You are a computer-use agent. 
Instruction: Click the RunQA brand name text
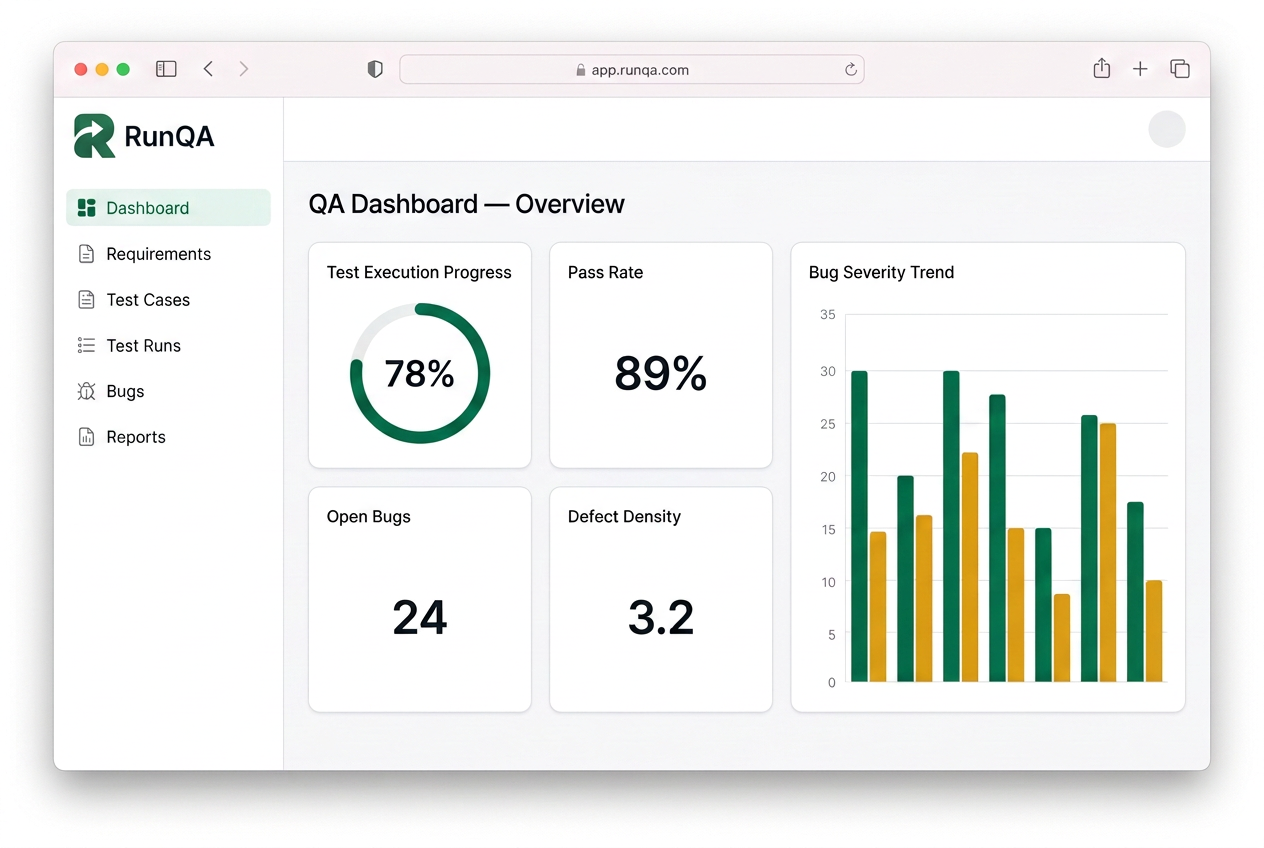[x=169, y=136]
